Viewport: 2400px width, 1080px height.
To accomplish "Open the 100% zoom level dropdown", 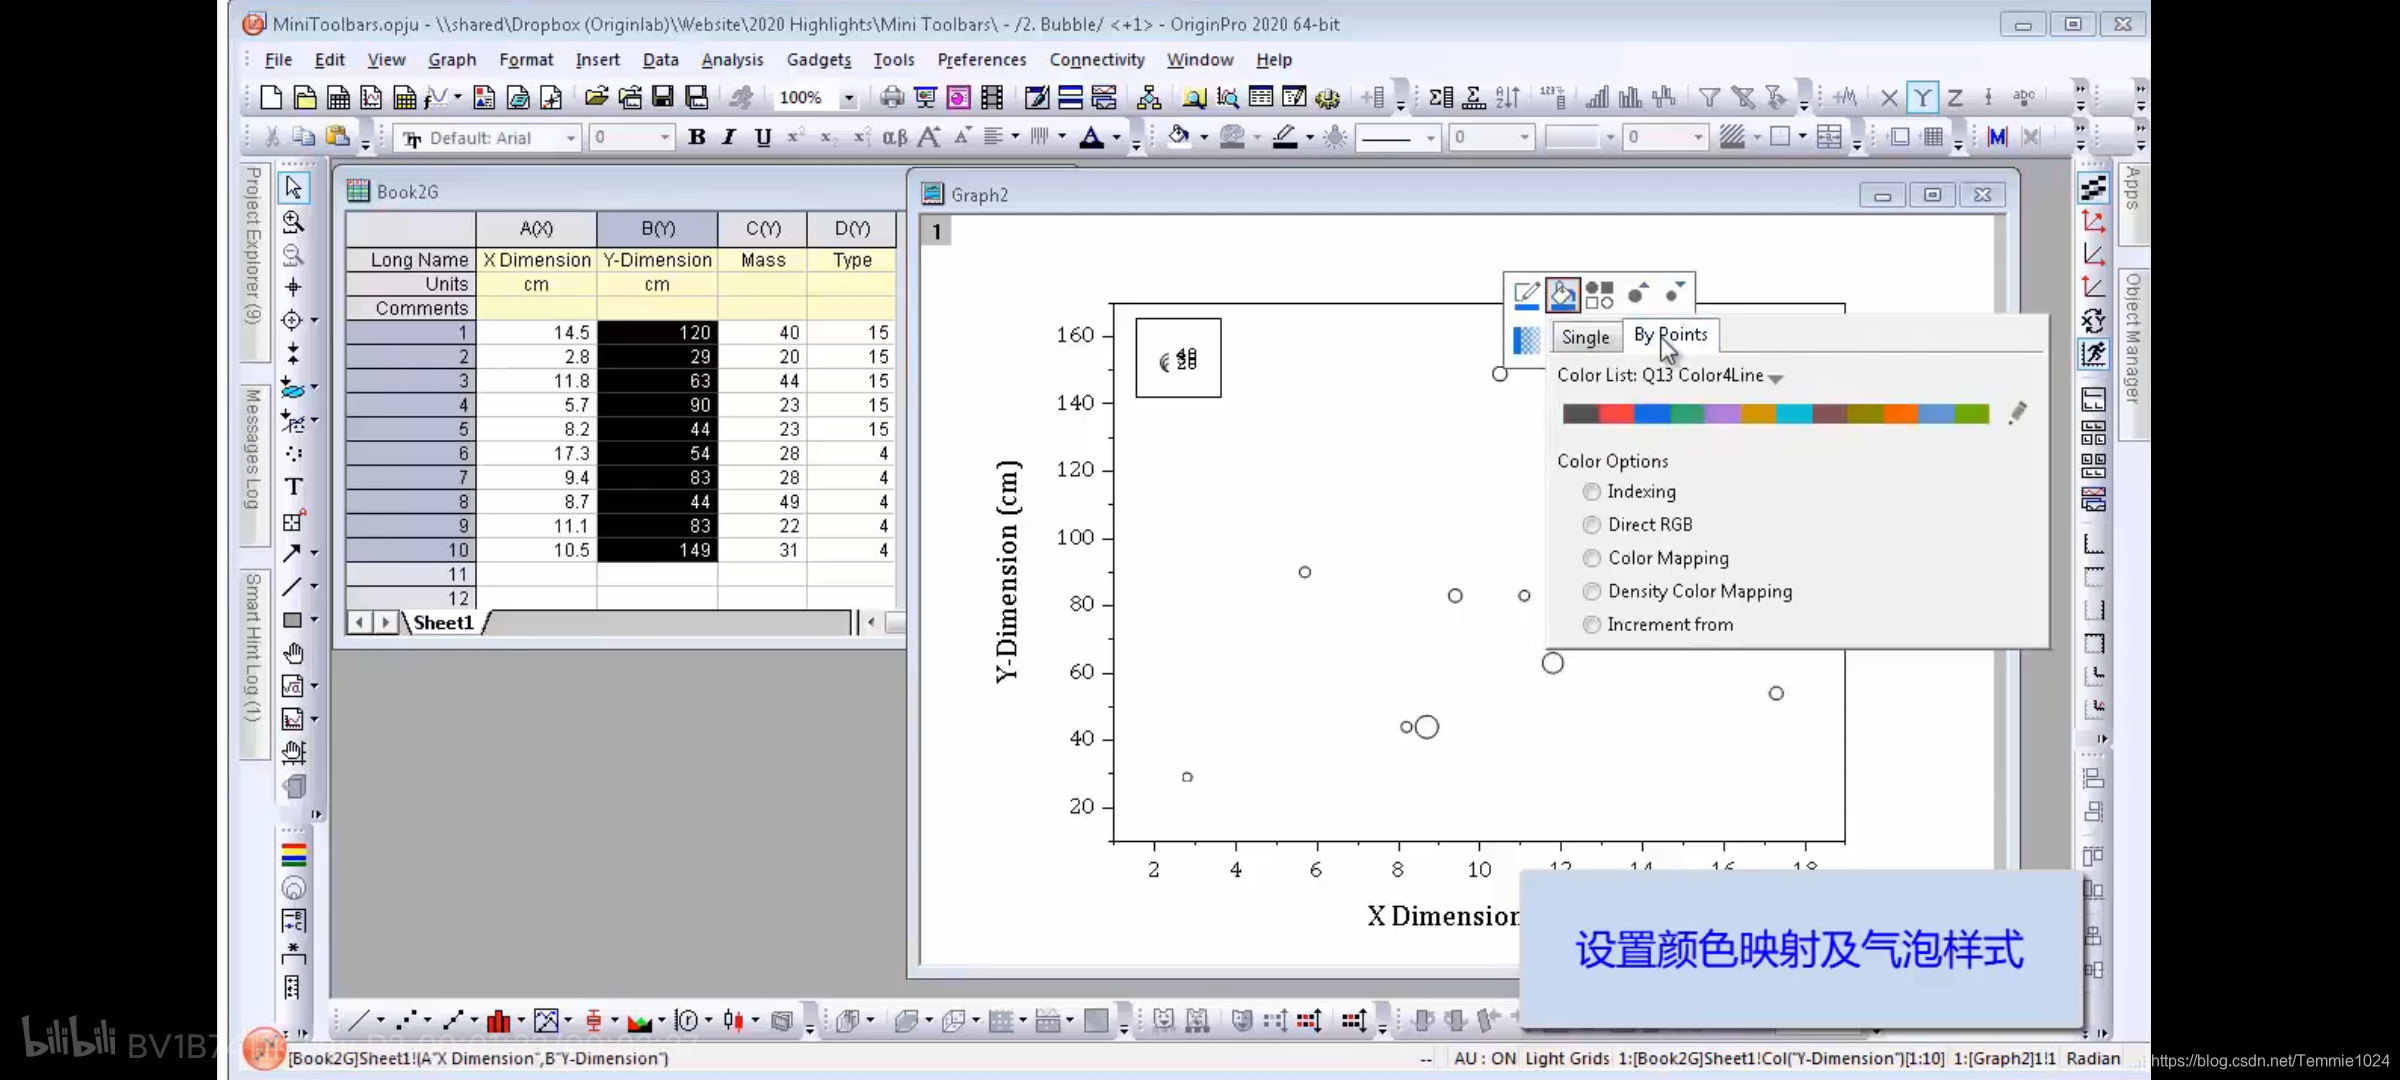I will pyautogui.click(x=848, y=98).
